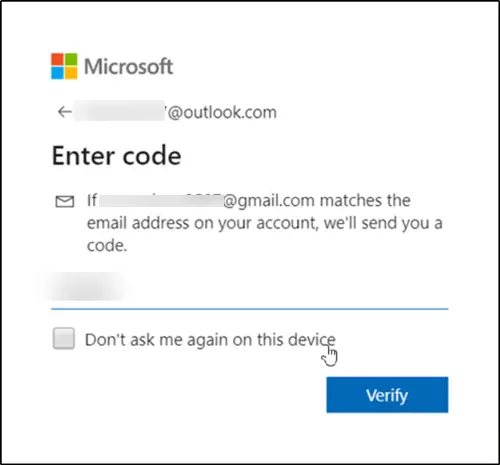This screenshot has width=500, height=465.
Task: Click the redacted part of gmail address
Action: click(161, 201)
